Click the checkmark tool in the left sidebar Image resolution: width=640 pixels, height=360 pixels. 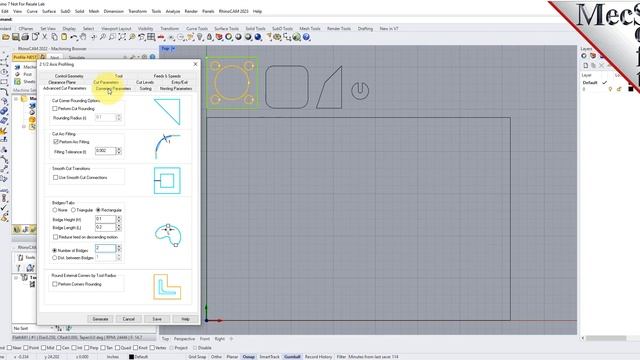(x=4, y=208)
